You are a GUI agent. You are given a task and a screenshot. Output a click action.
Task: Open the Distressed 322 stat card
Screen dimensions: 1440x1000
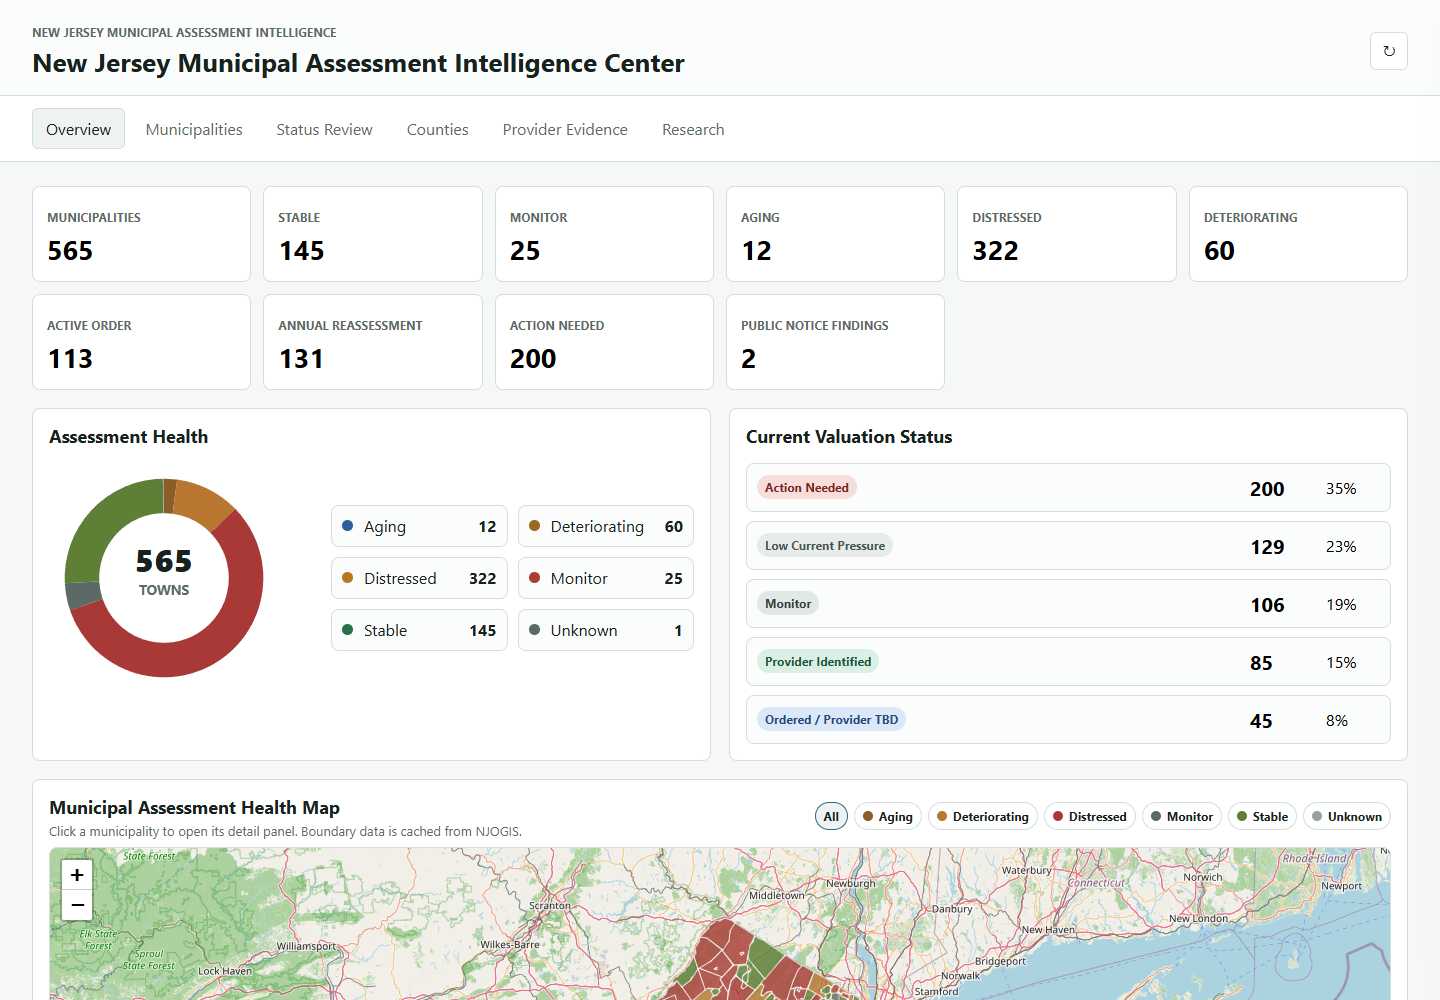tap(1067, 234)
